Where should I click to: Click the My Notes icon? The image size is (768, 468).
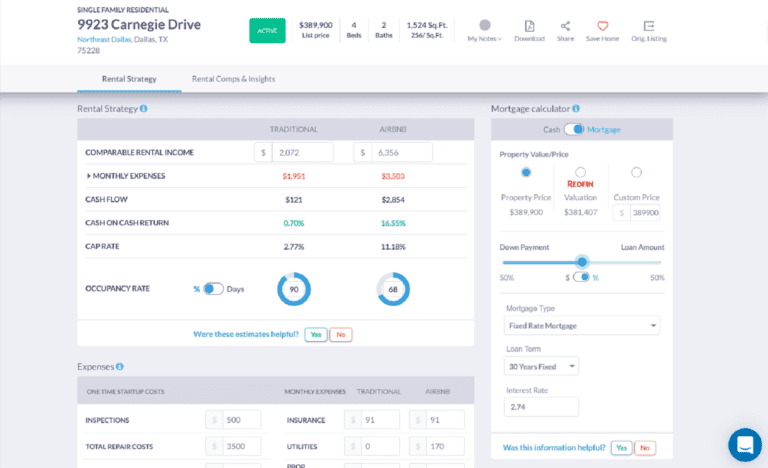(485, 25)
